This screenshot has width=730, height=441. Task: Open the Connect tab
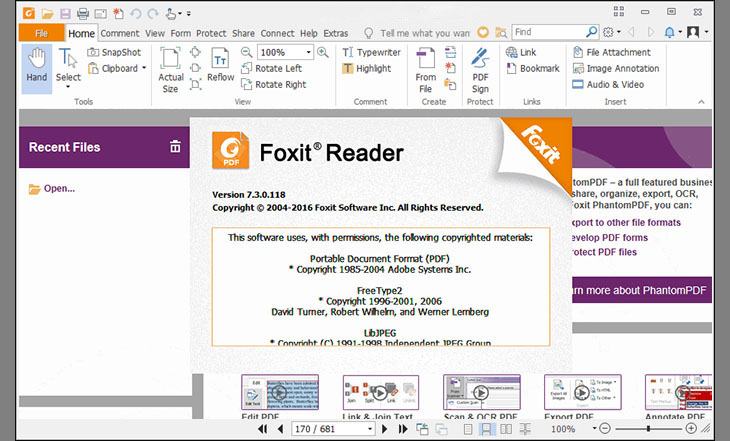pyautogui.click(x=277, y=33)
